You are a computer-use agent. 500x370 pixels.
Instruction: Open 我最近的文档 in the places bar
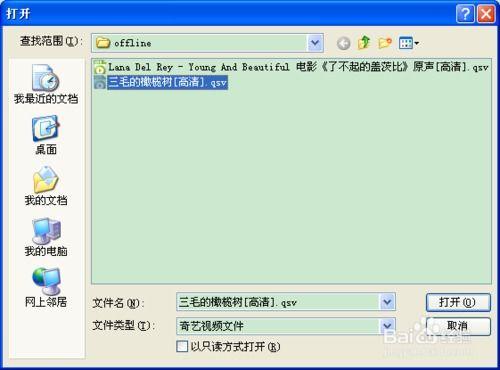click(x=46, y=84)
